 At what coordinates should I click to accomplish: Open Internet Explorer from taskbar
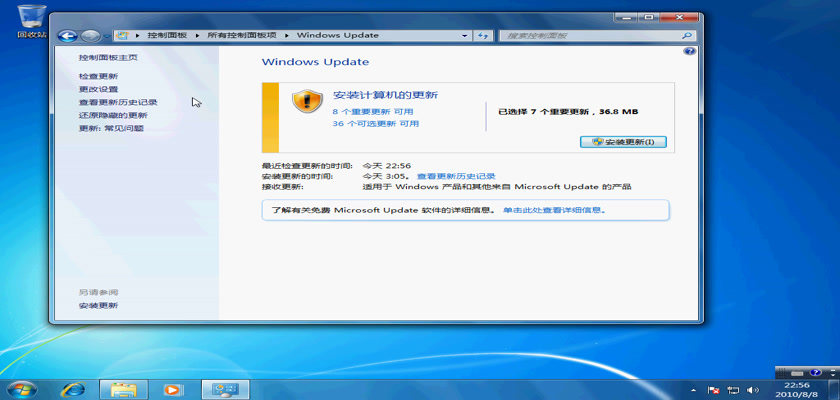click(x=73, y=388)
